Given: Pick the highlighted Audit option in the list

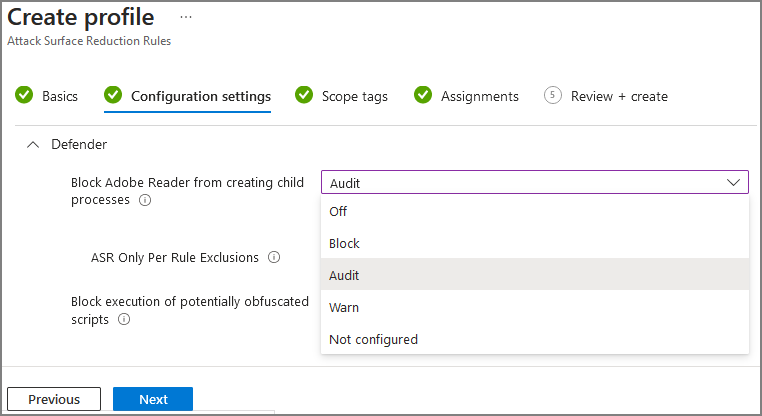Looking at the screenshot, I should 344,275.
